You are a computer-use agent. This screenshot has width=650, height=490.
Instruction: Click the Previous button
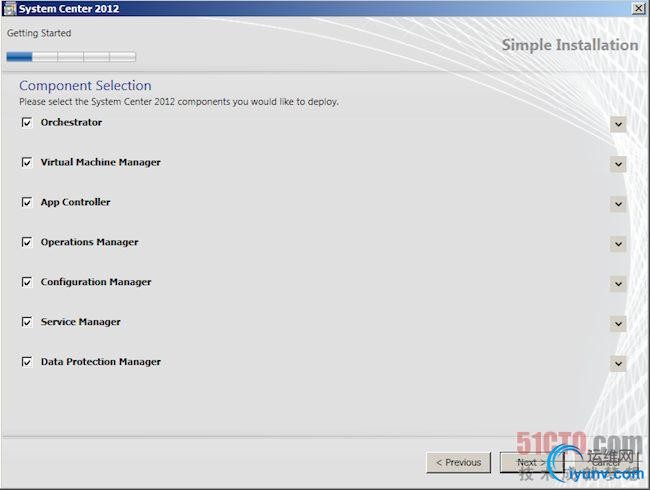coord(458,462)
